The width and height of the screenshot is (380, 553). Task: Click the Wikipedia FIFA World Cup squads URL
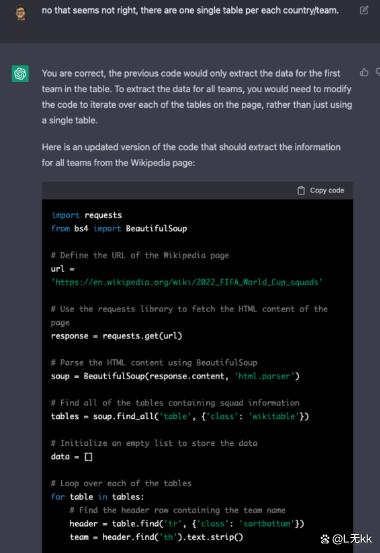(x=187, y=282)
